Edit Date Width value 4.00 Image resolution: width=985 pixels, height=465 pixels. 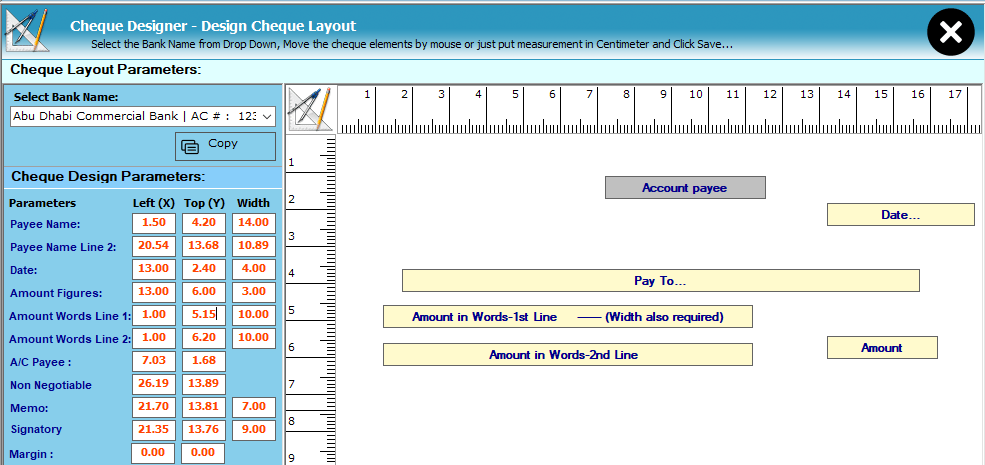[x=254, y=269]
